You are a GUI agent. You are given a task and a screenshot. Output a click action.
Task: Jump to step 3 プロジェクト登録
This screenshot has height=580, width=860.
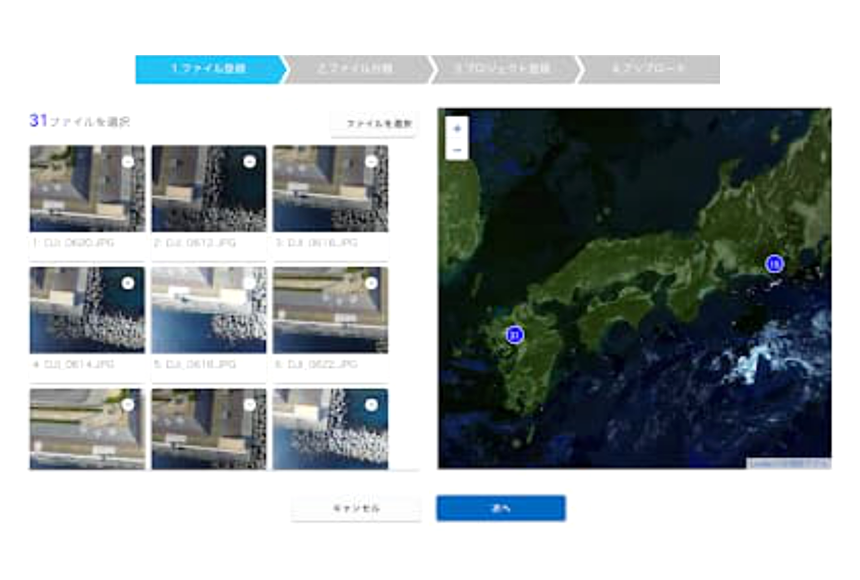pos(502,69)
